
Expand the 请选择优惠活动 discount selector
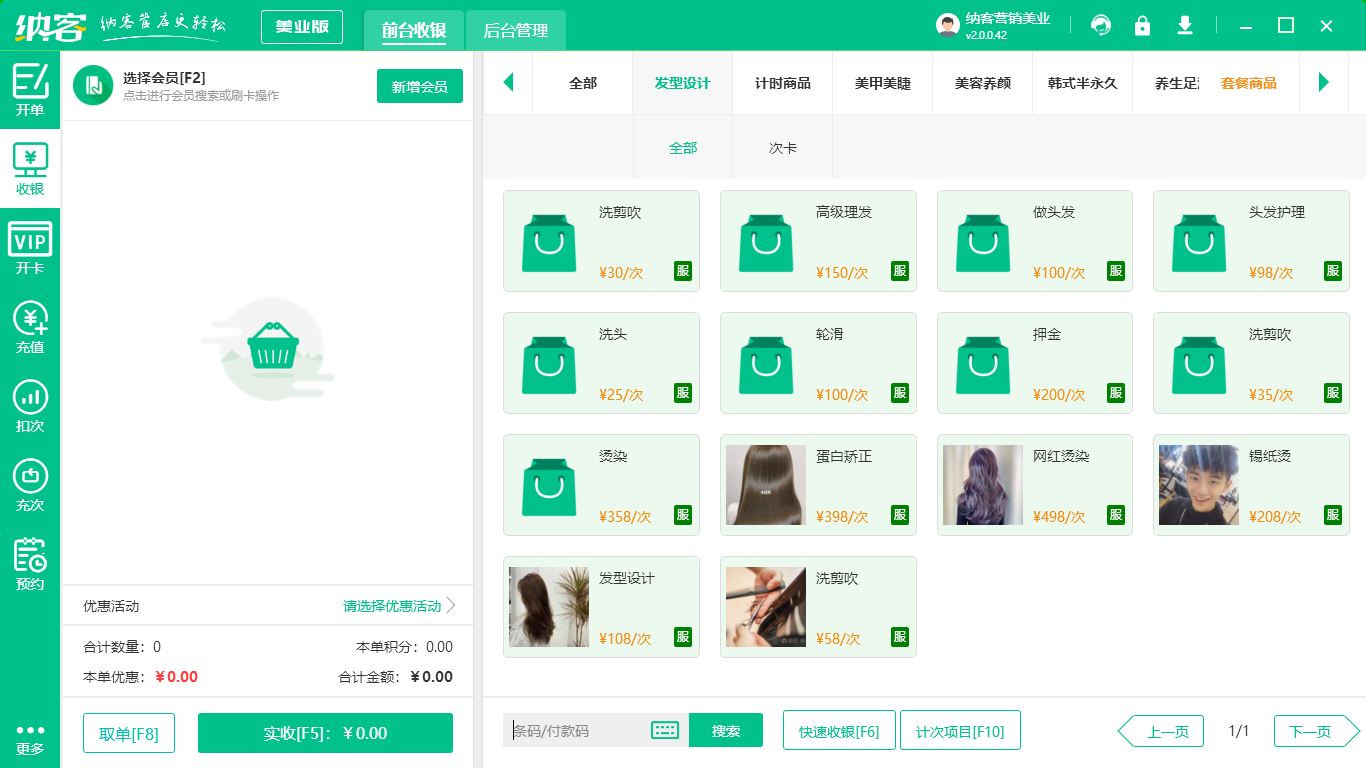[390, 606]
